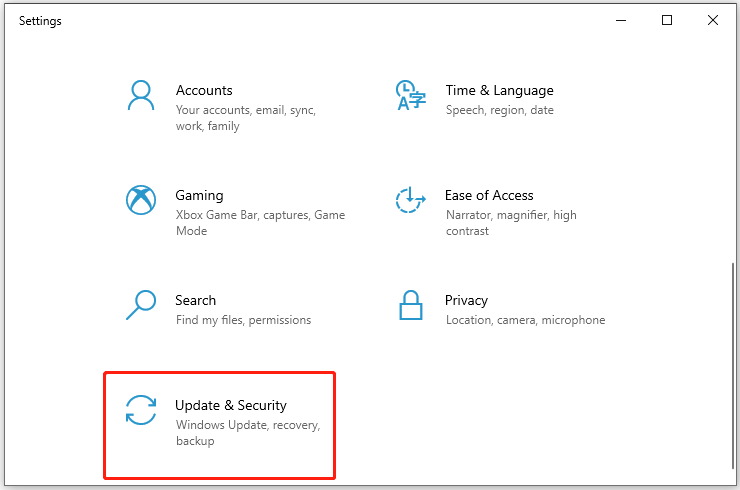The height and width of the screenshot is (490, 740).
Task: Click 'Windows Update, recovery, backup' description
Action: tap(248, 432)
